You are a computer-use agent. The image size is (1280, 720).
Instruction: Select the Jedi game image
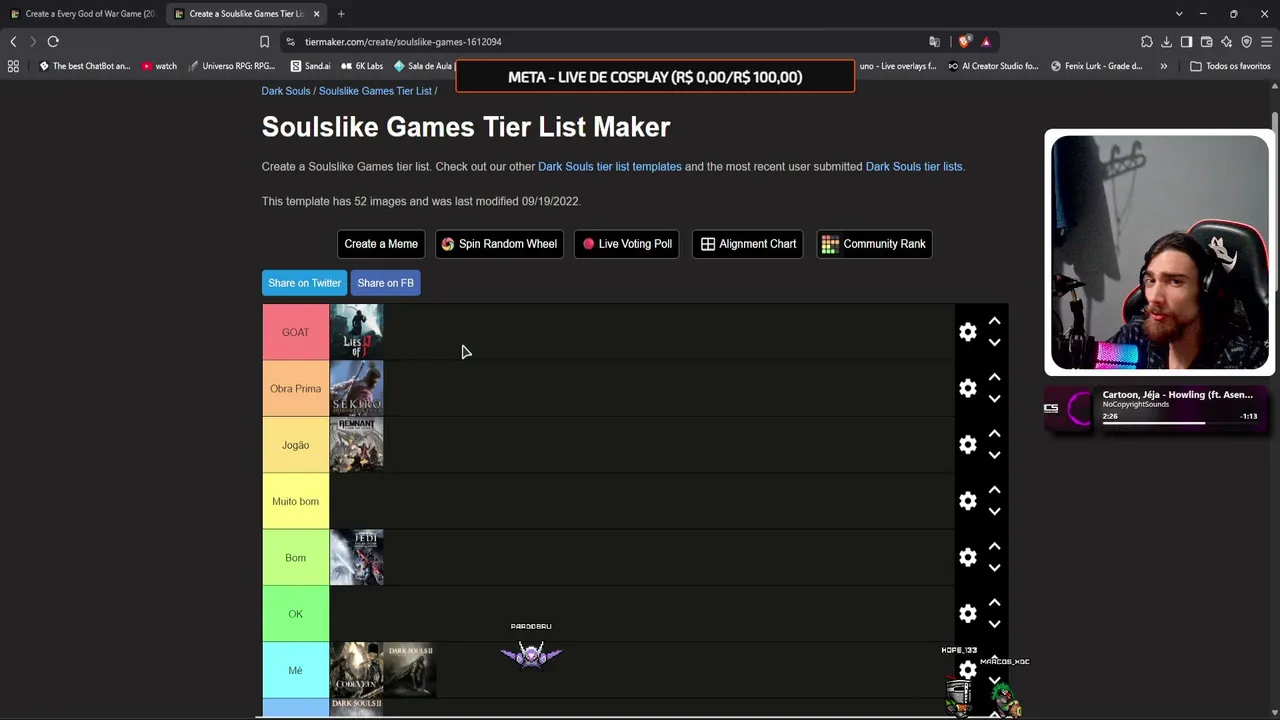click(x=356, y=557)
